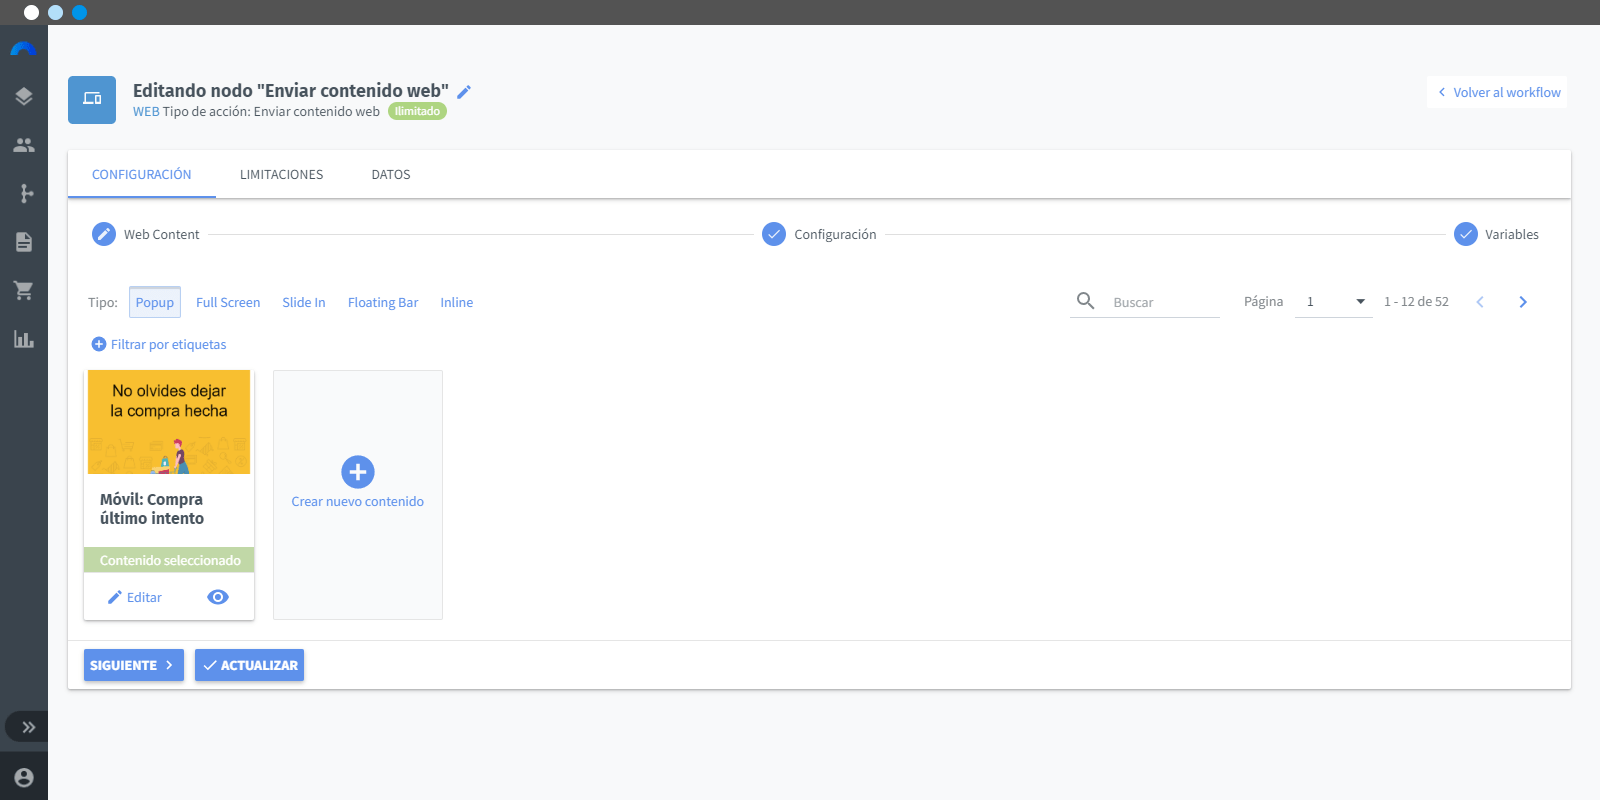Go to previous page arrow
1600x800 pixels.
click(1480, 302)
